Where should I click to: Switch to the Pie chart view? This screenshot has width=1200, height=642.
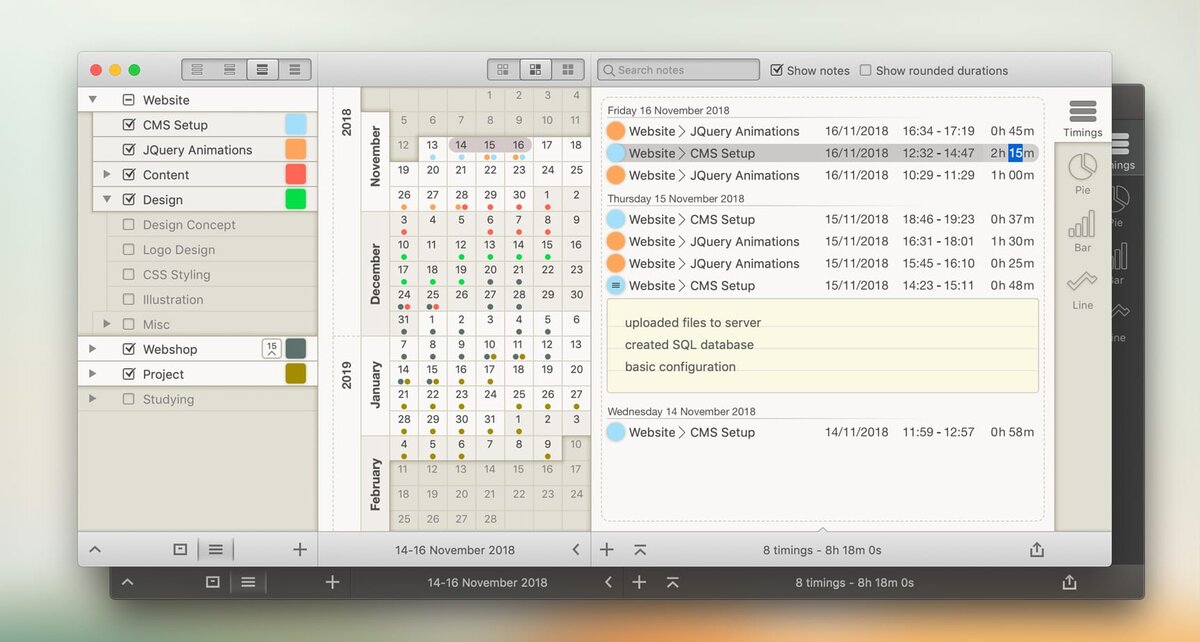tap(1082, 168)
